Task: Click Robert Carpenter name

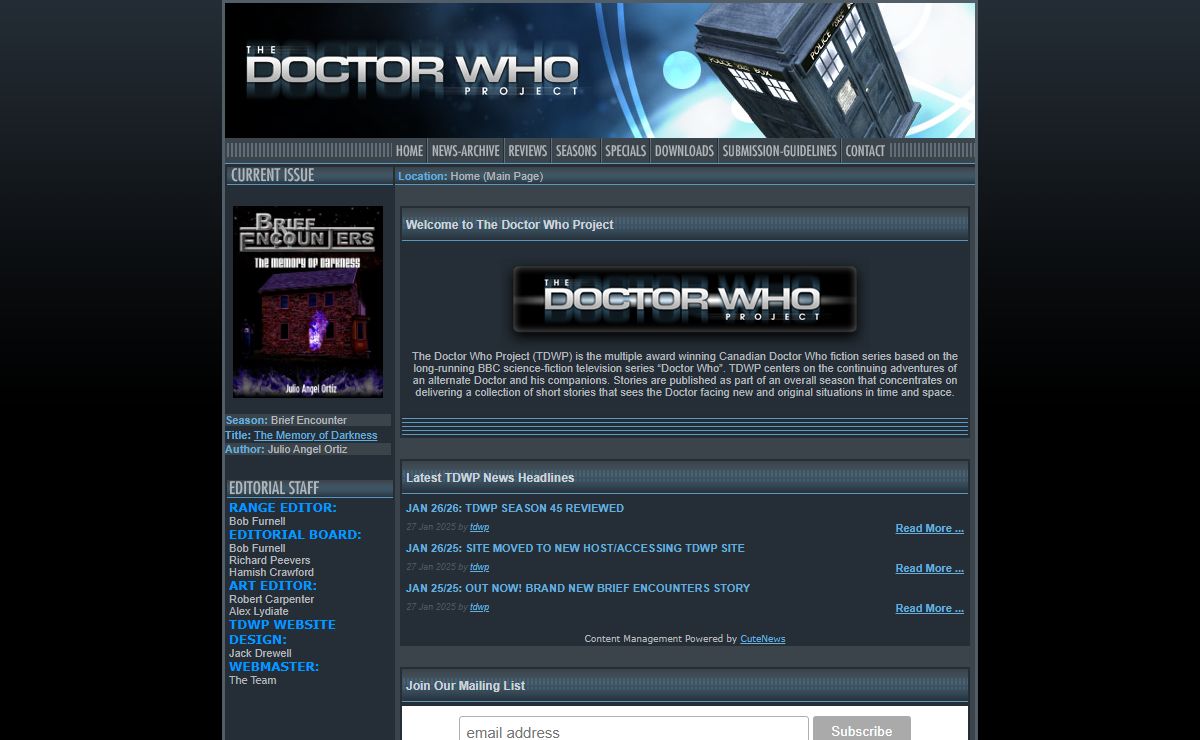Action: [272, 599]
